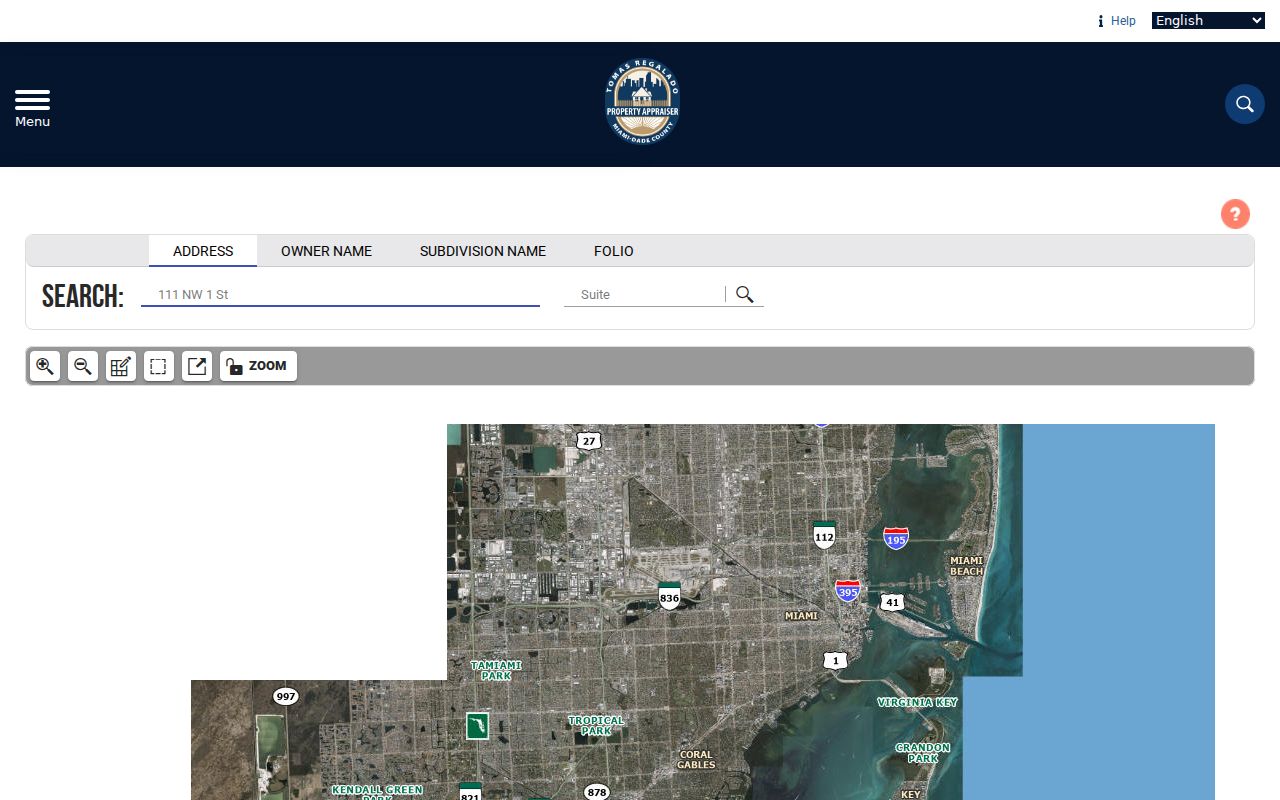This screenshot has height=800, width=1280.
Task: Click the 997 route marker on map
Action: pos(286,696)
